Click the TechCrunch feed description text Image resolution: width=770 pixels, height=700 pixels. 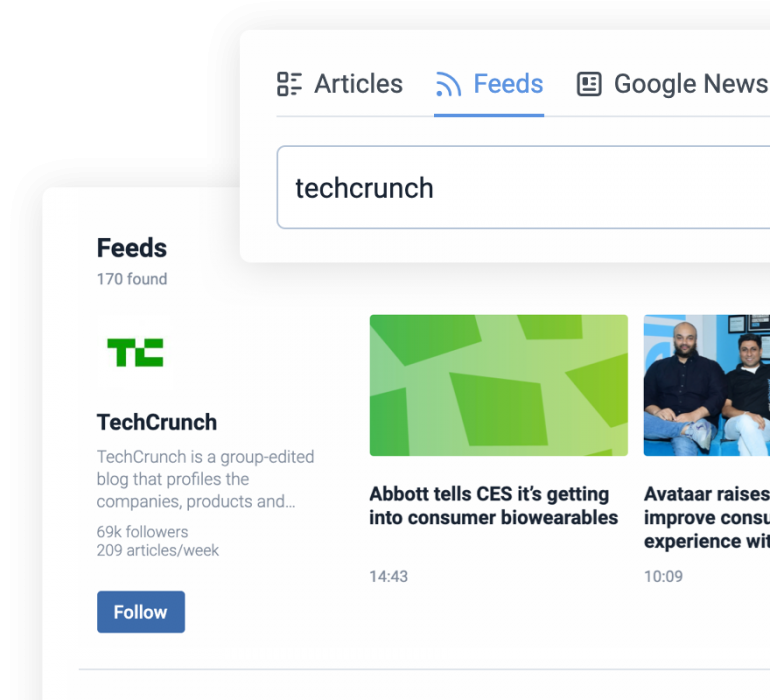click(x=205, y=479)
